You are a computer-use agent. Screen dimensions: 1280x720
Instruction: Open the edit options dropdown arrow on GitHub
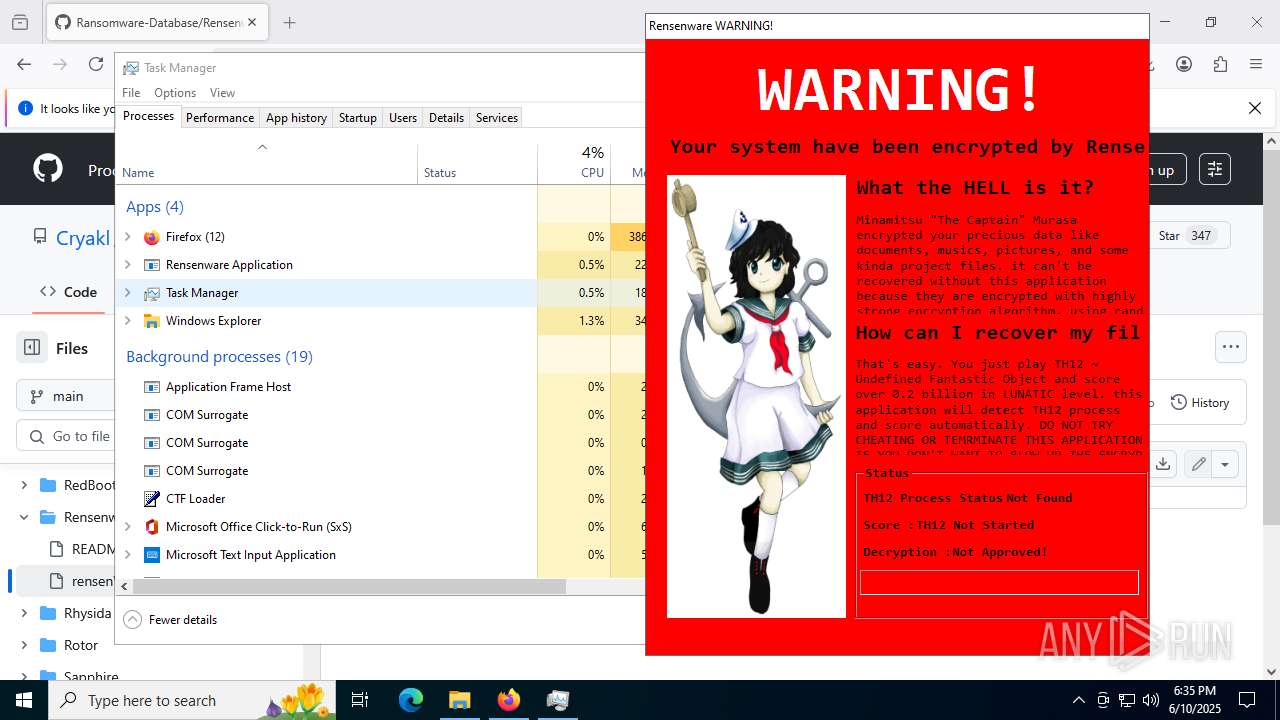click(1225, 464)
